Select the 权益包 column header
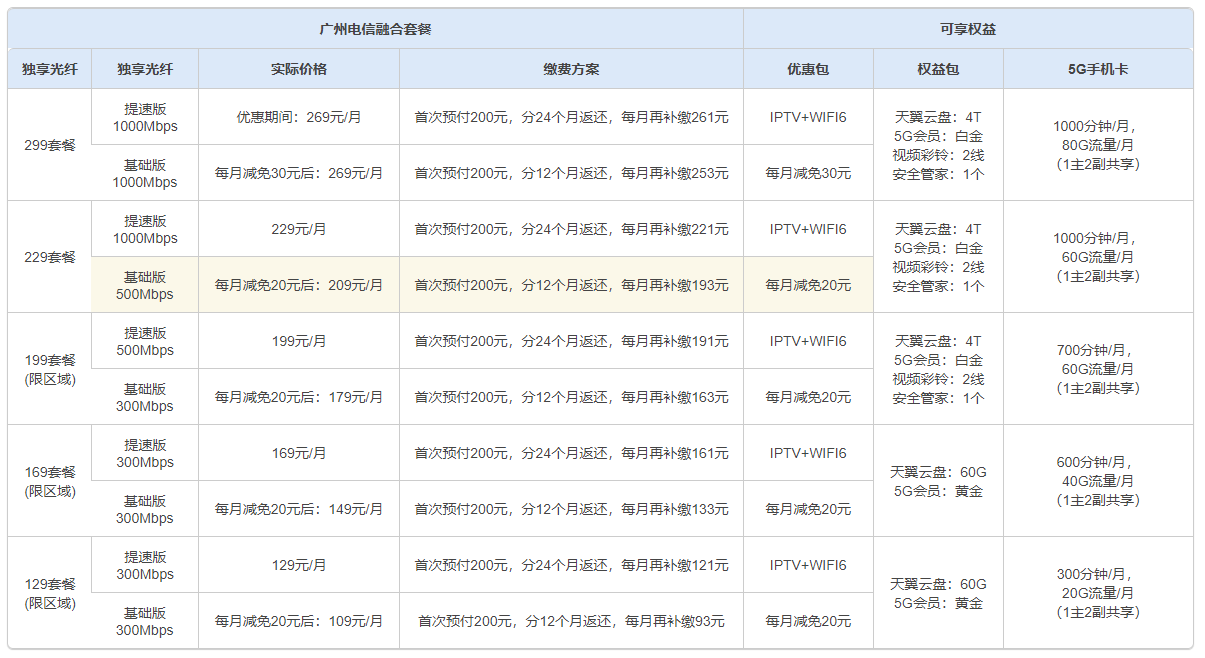 point(938,69)
